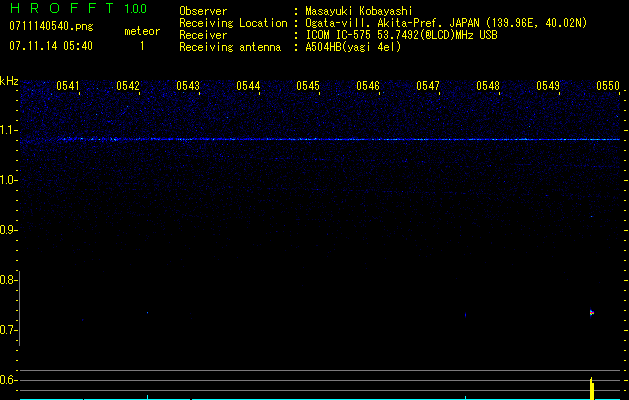Click the 0543 time marker
The height and width of the screenshot is (400, 629).
point(188,86)
